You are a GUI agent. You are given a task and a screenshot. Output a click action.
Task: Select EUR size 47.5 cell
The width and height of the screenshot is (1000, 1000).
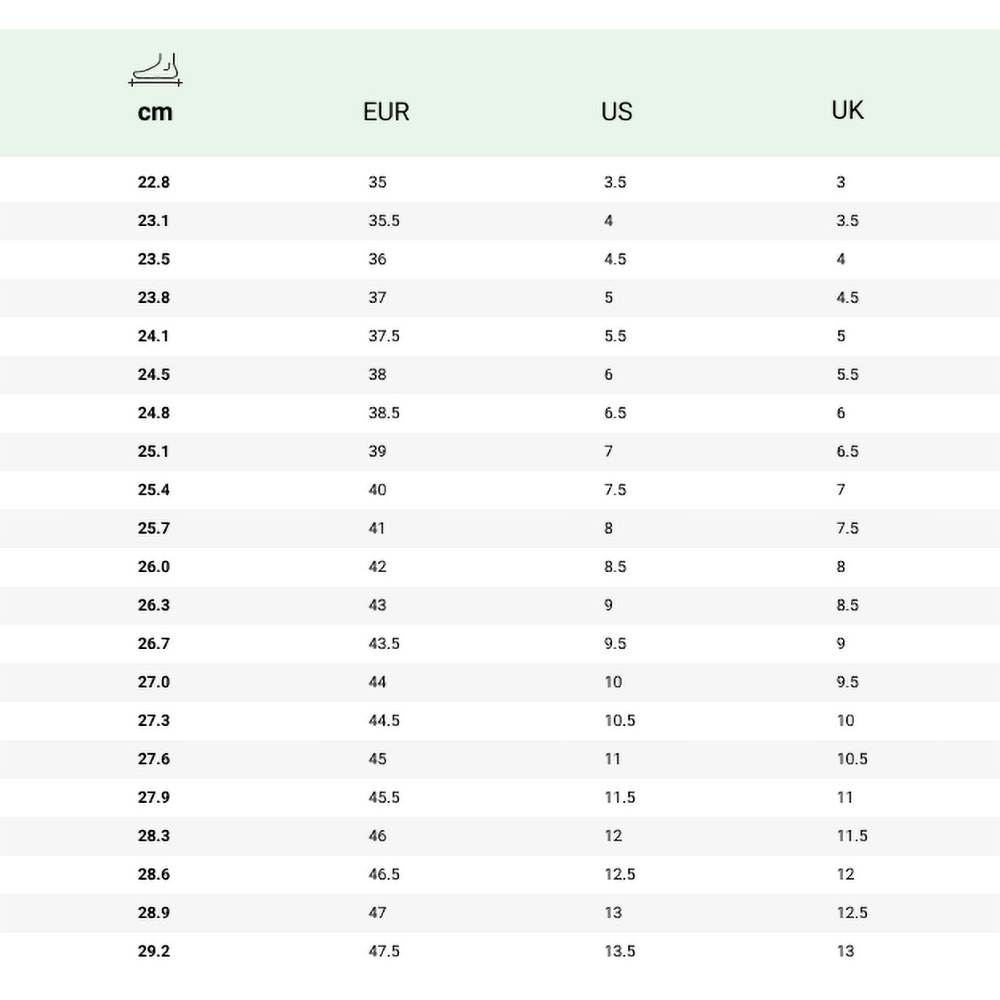(x=384, y=951)
